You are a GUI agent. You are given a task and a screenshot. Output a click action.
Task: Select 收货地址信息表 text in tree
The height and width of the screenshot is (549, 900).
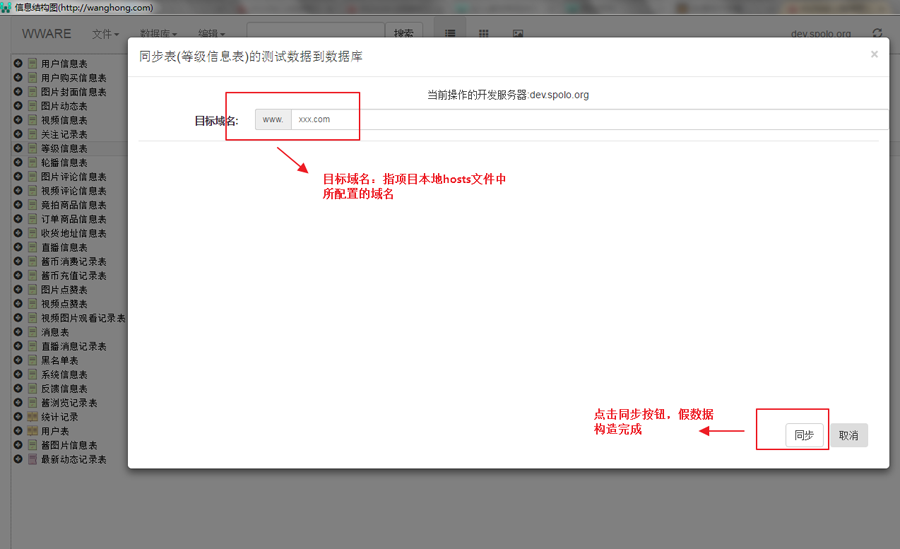(x=73, y=233)
